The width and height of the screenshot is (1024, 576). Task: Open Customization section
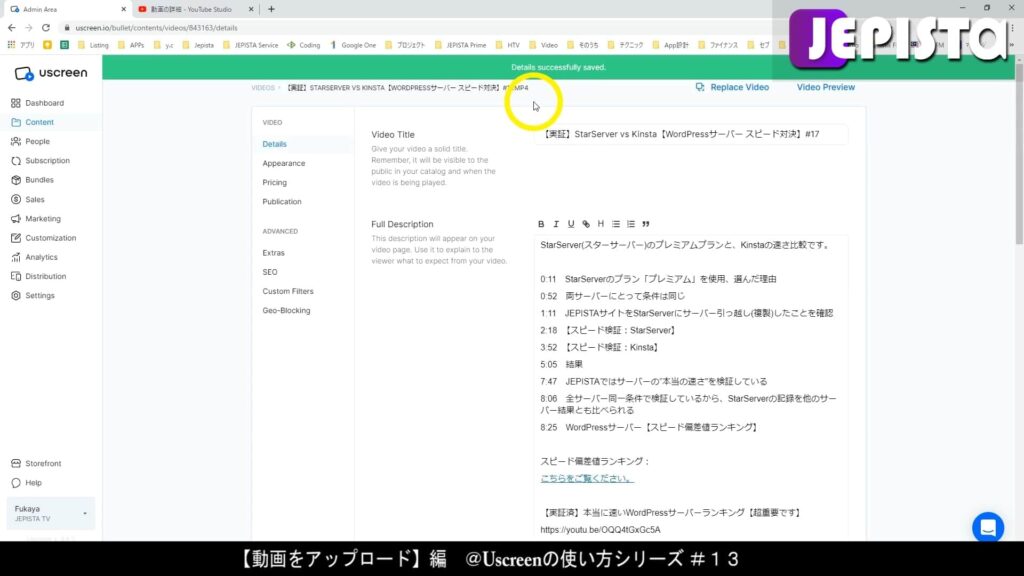click(x=44, y=238)
